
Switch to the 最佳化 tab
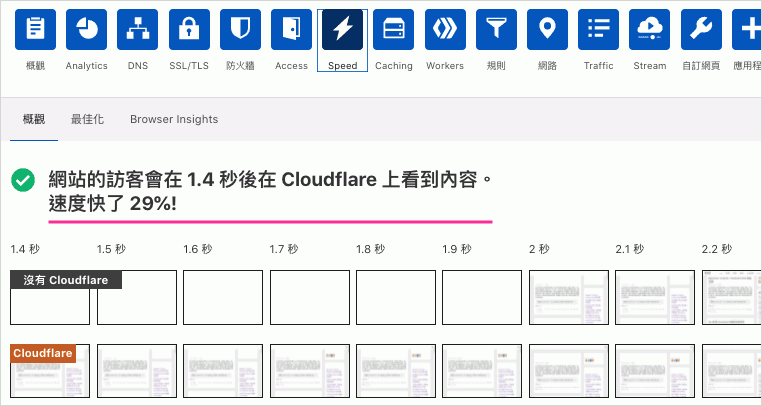point(87,119)
